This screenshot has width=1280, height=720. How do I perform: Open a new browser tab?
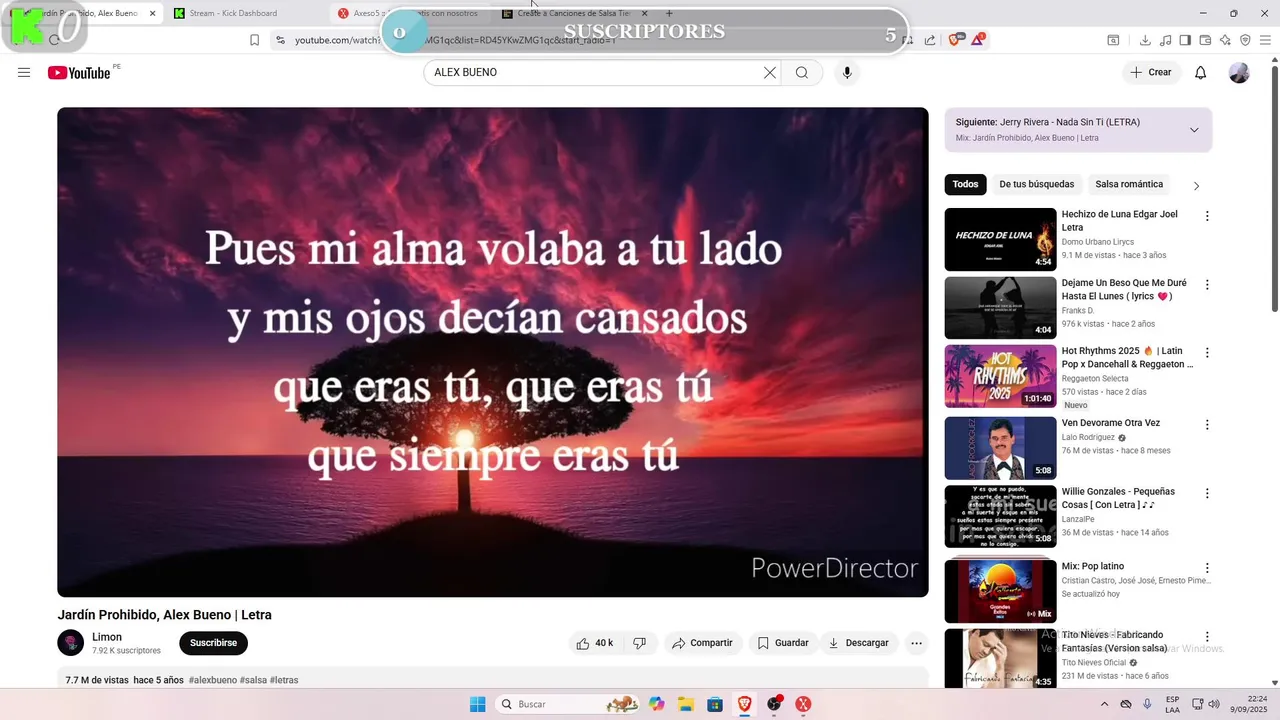click(x=669, y=13)
